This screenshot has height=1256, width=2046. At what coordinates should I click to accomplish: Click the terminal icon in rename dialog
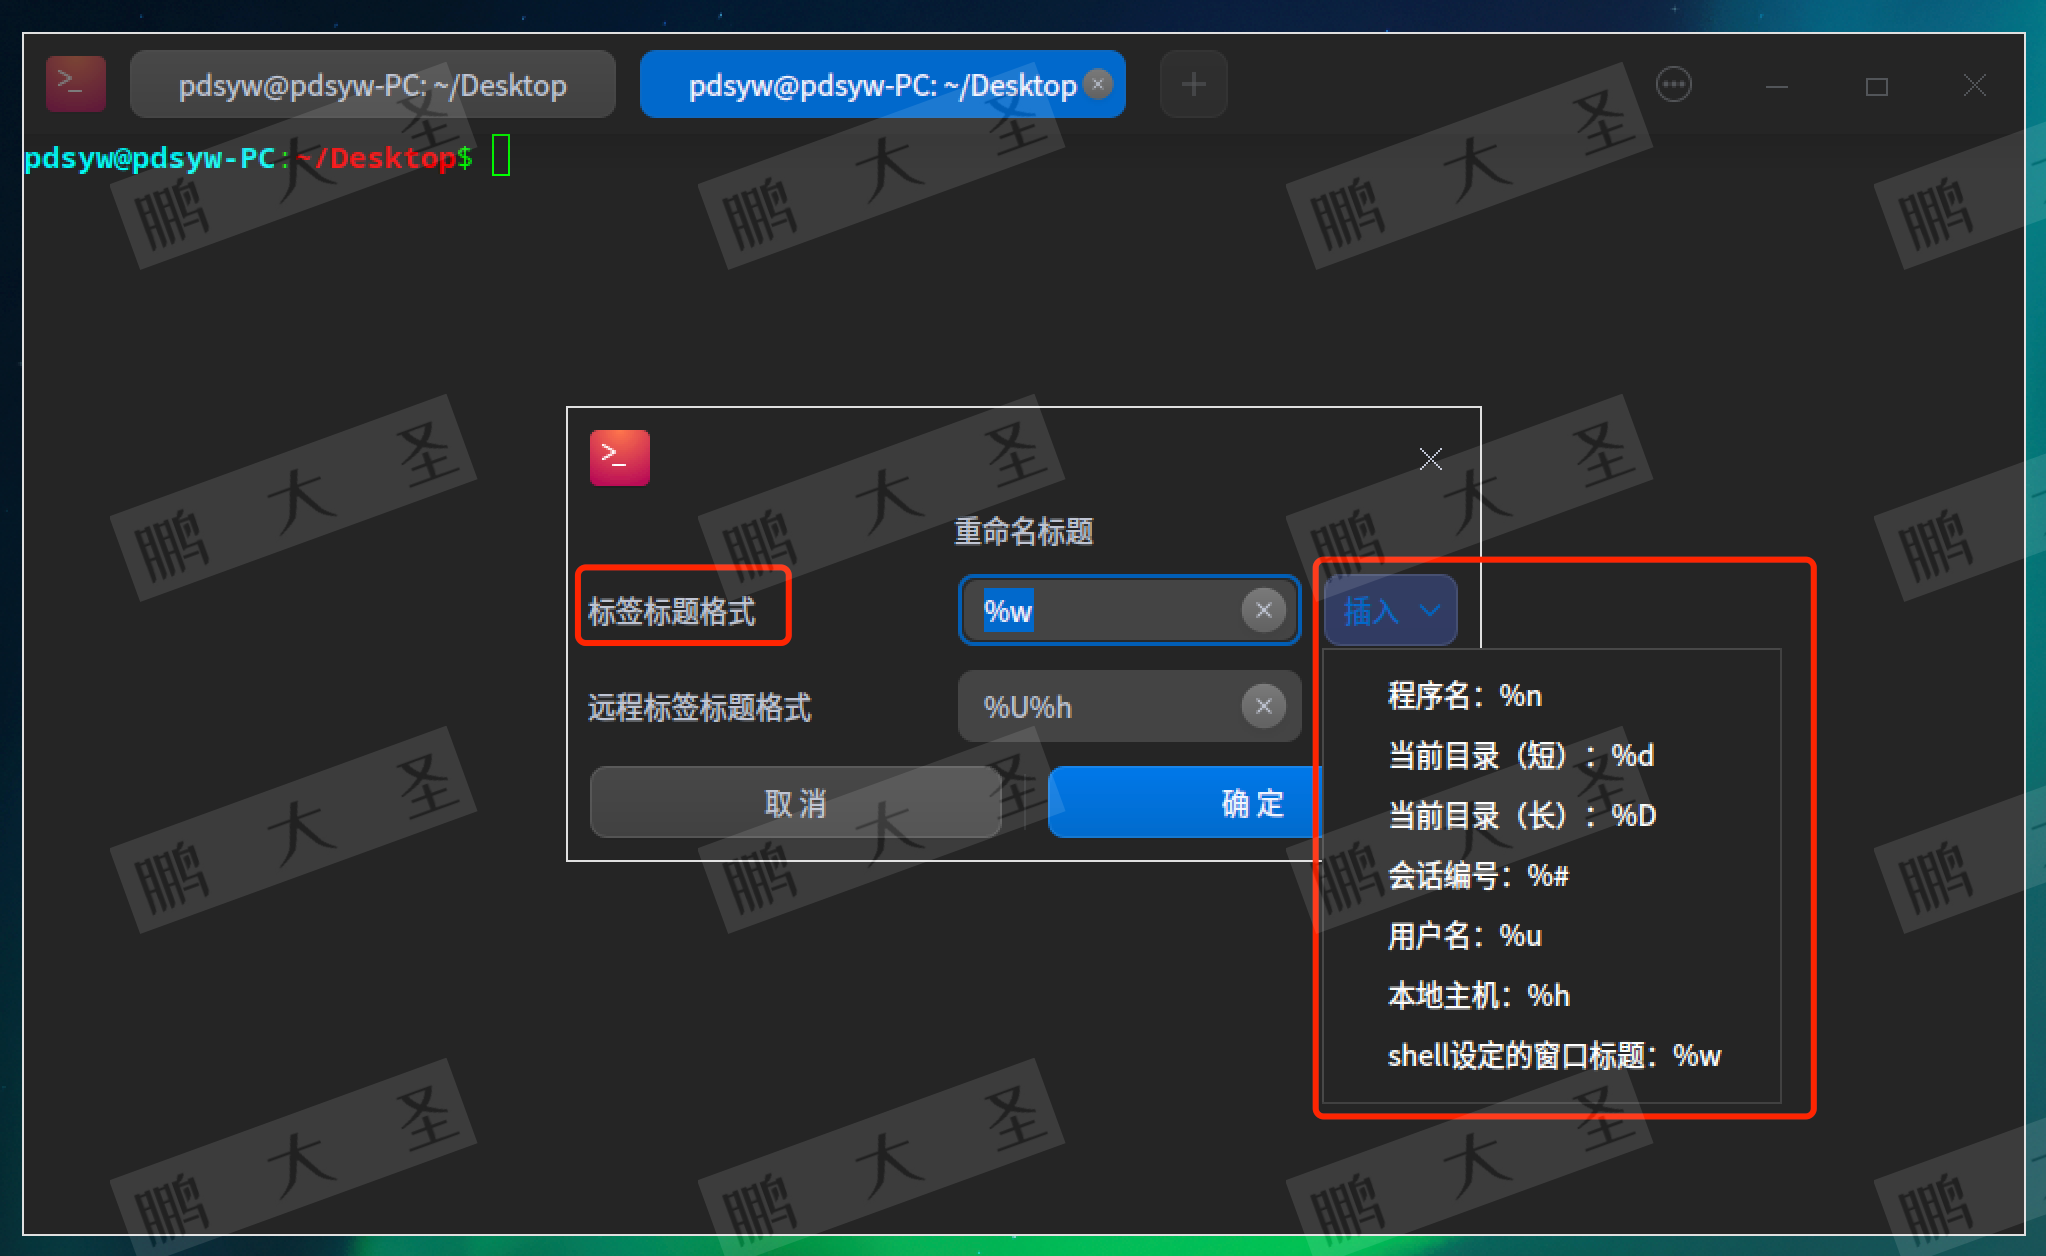[619, 458]
